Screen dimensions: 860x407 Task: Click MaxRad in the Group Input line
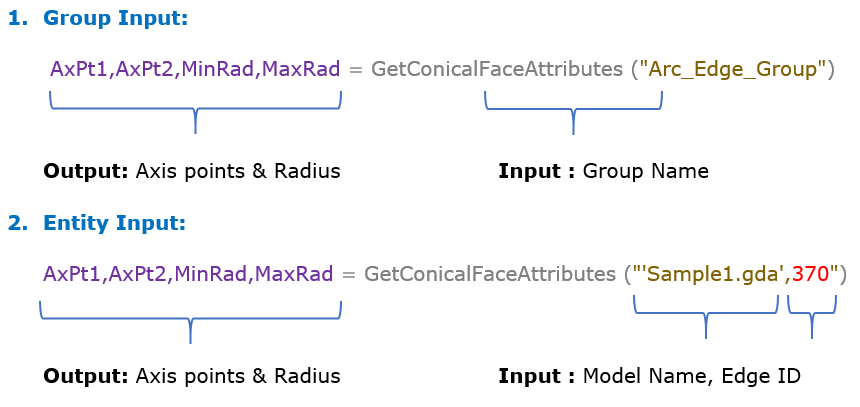300,70
